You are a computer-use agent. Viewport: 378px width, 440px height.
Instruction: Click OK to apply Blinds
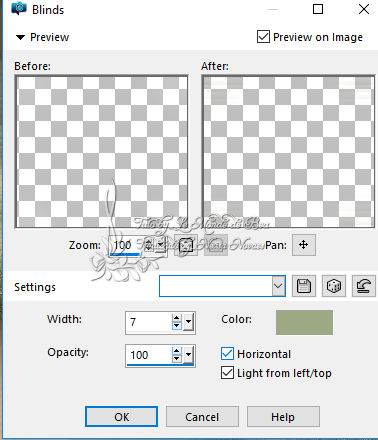coord(121,417)
